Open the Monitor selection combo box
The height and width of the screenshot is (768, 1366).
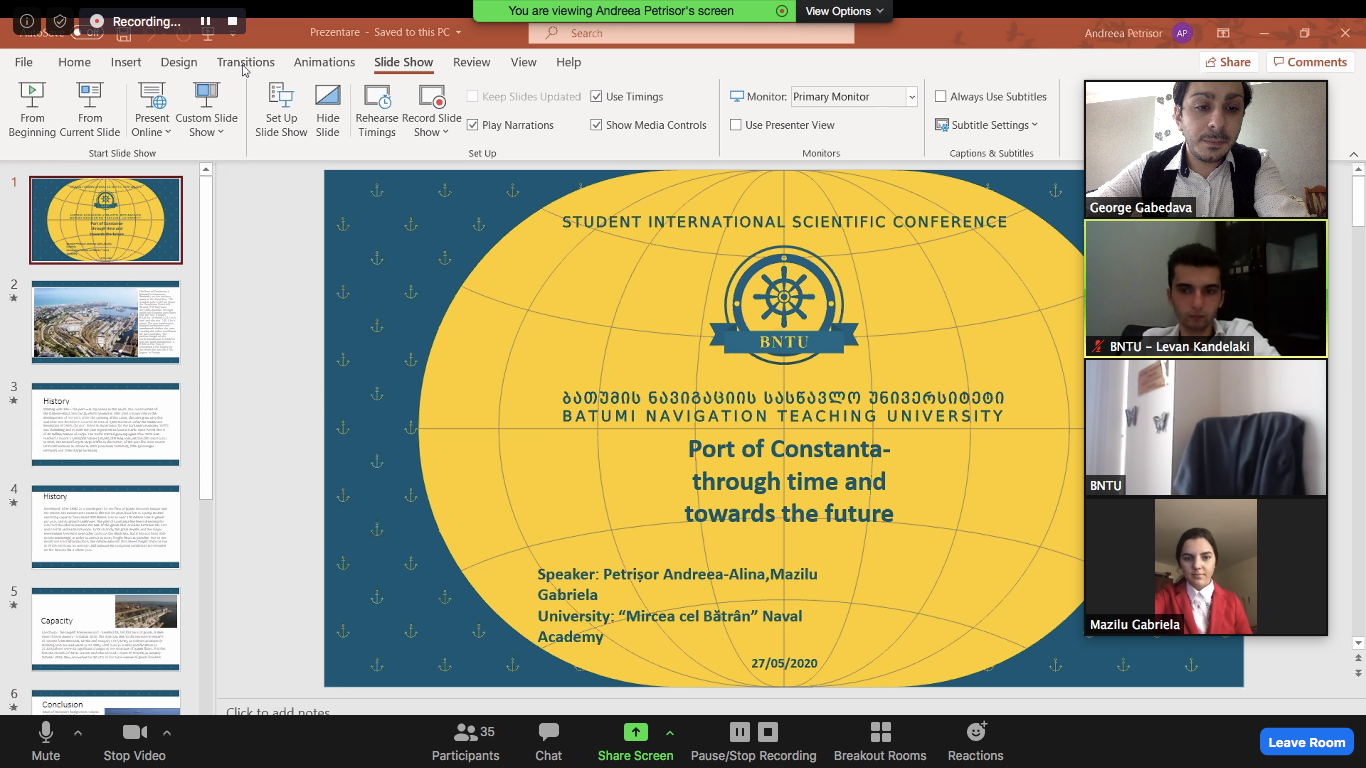tap(854, 97)
